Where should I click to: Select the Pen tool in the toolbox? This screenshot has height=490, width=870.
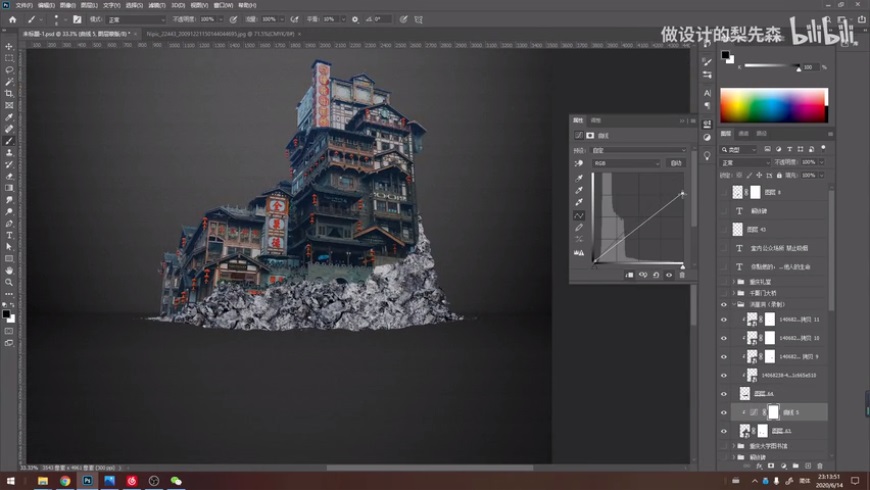(x=9, y=224)
